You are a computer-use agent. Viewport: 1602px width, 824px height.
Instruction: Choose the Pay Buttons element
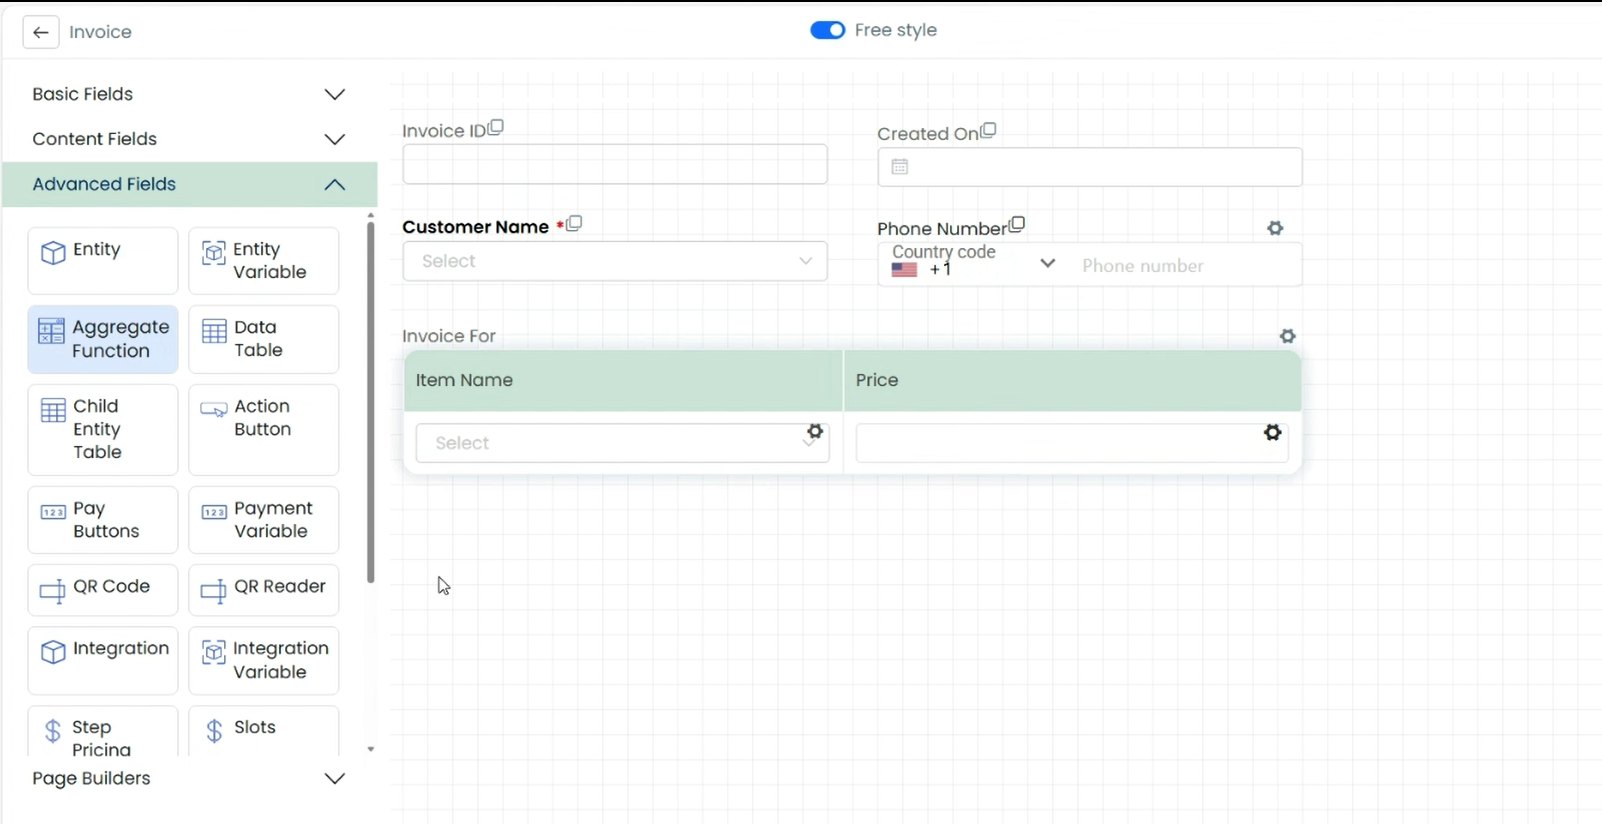point(102,520)
